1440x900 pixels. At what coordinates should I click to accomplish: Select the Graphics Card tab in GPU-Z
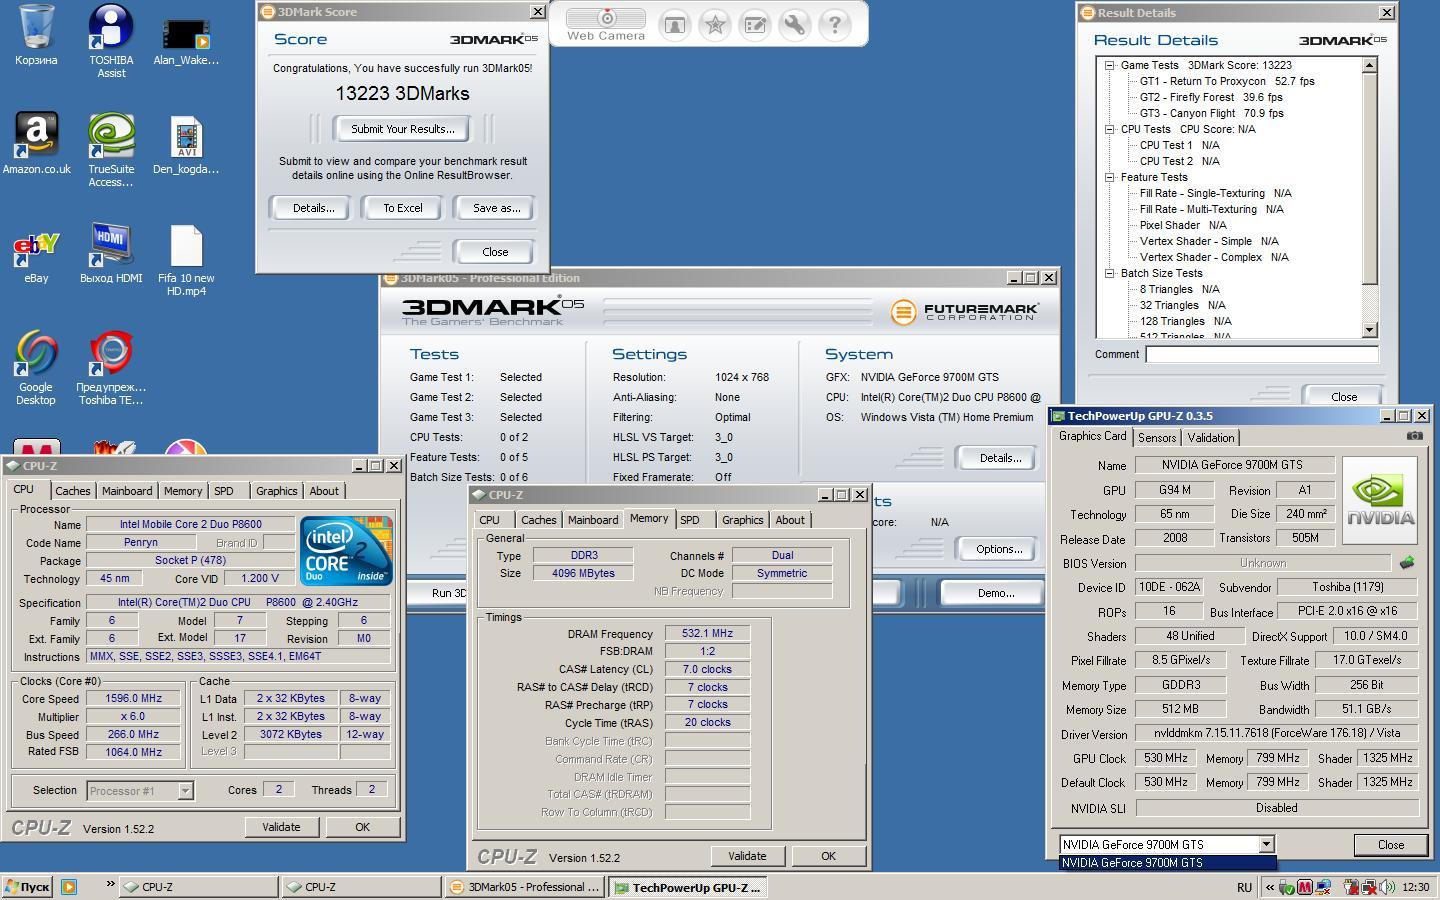coord(1092,437)
